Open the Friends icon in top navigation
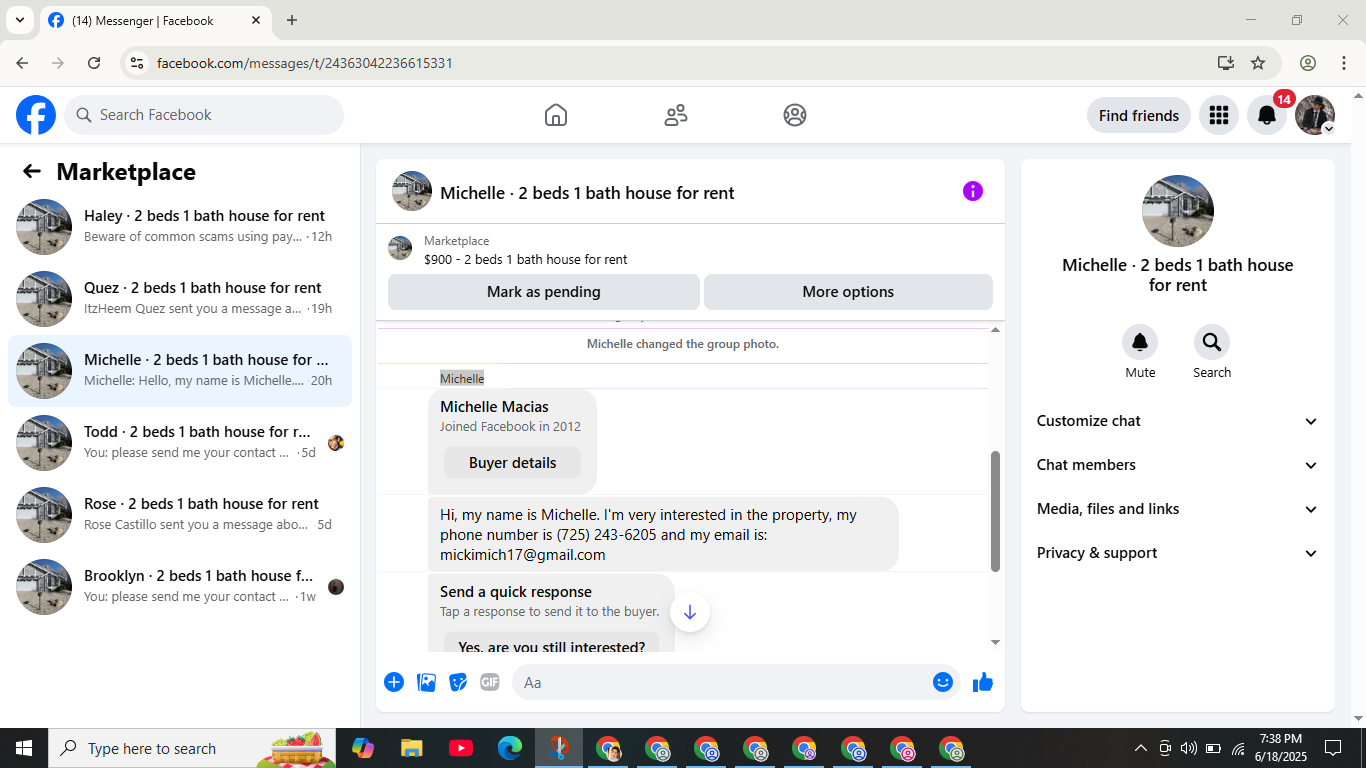 point(676,115)
